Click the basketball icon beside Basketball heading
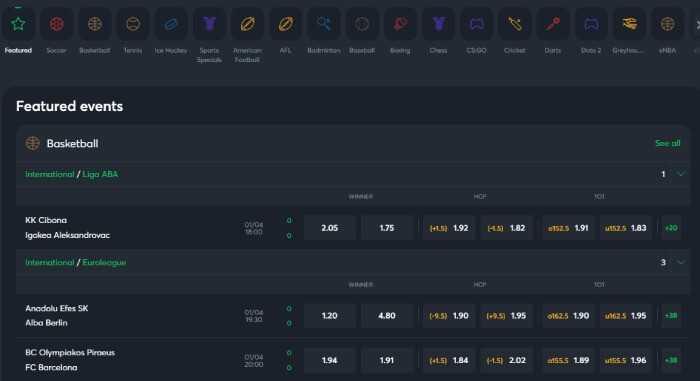The width and height of the screenshot is (700, 381). [x=33, y=143]
